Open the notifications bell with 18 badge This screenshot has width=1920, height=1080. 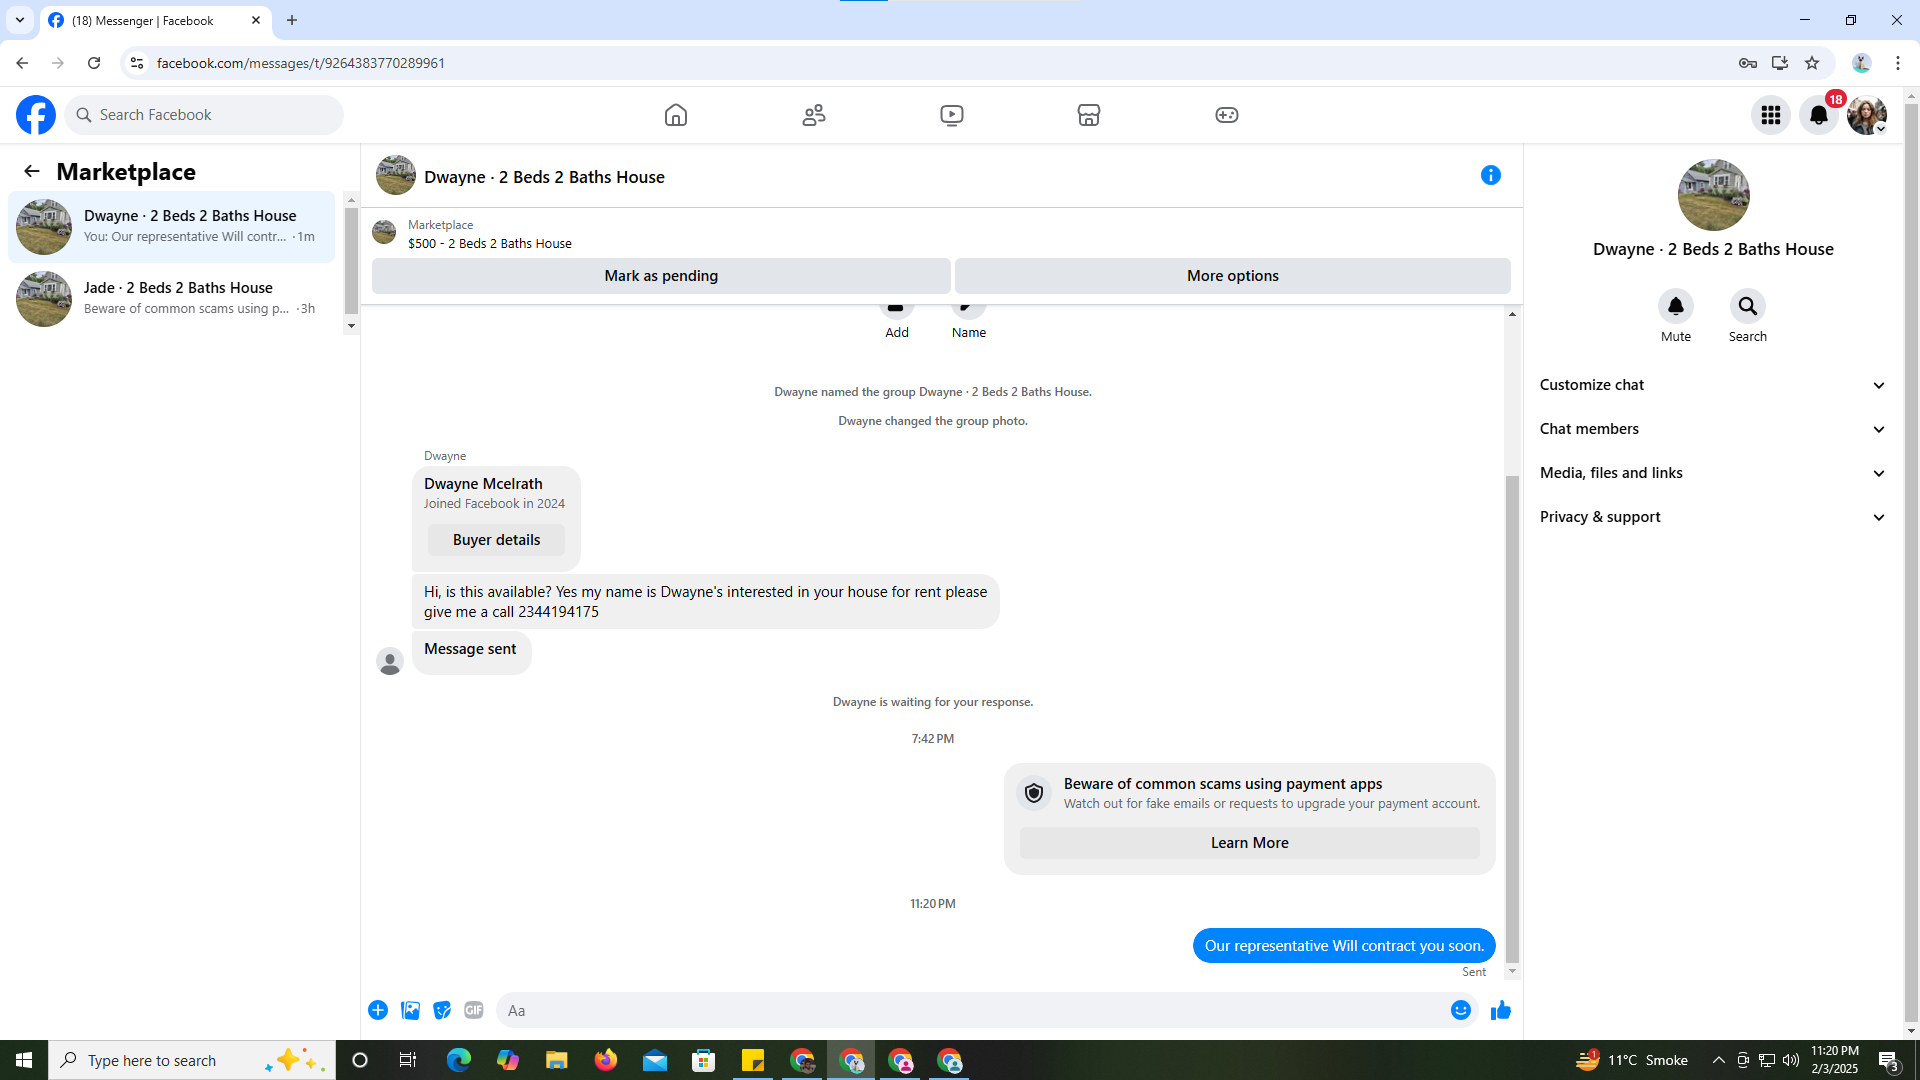click(x=1819, y=115)
